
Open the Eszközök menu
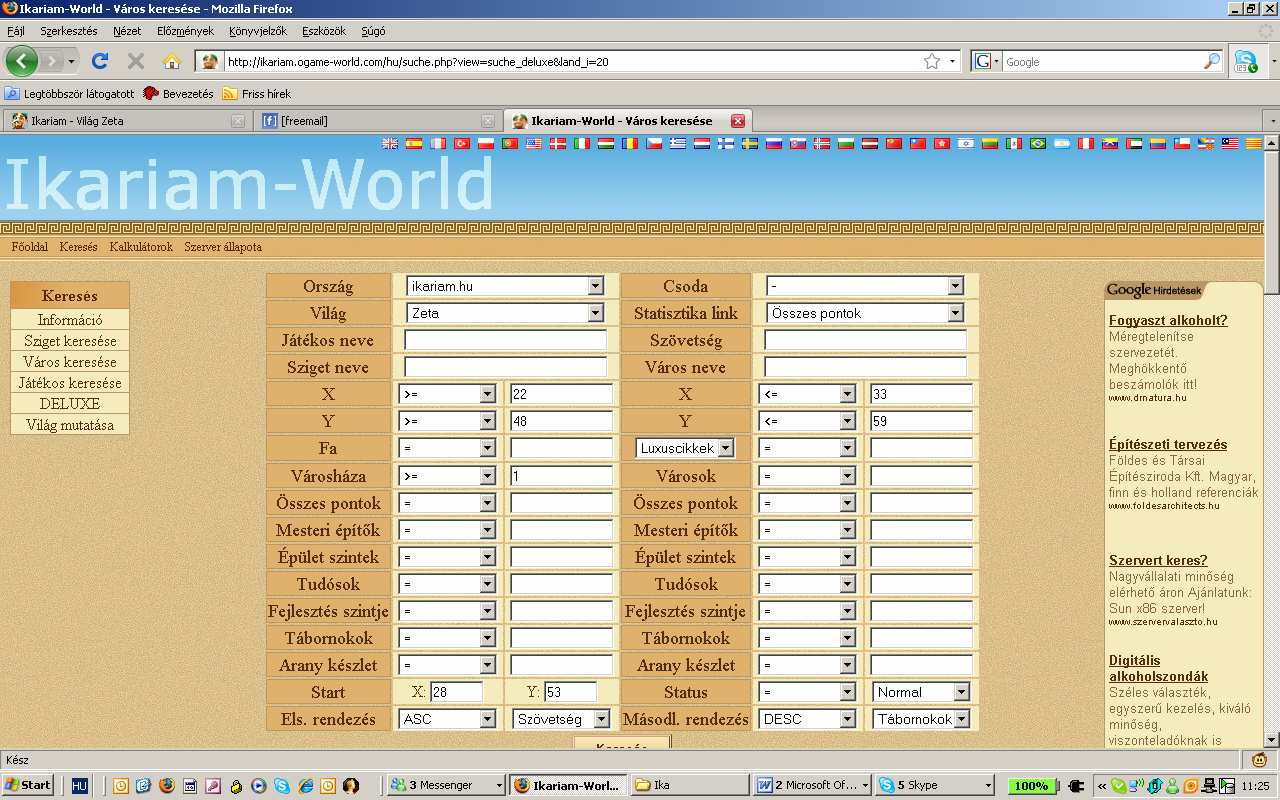326,31
